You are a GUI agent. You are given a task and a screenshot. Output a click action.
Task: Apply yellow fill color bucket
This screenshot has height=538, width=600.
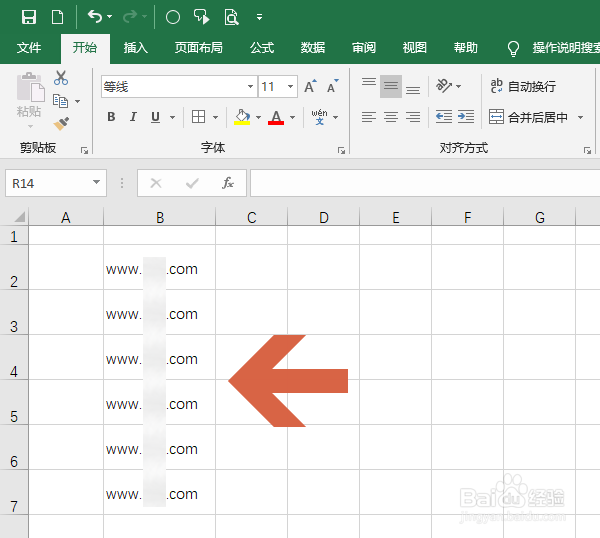click(x=242, y=117)
